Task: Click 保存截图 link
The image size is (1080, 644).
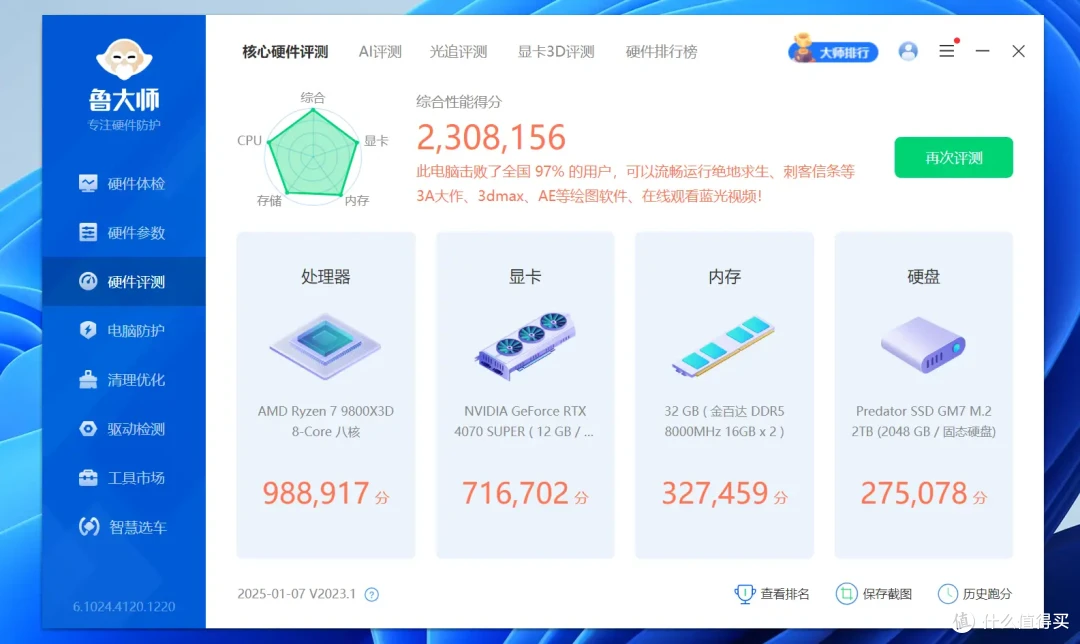Action: [887, 594]
